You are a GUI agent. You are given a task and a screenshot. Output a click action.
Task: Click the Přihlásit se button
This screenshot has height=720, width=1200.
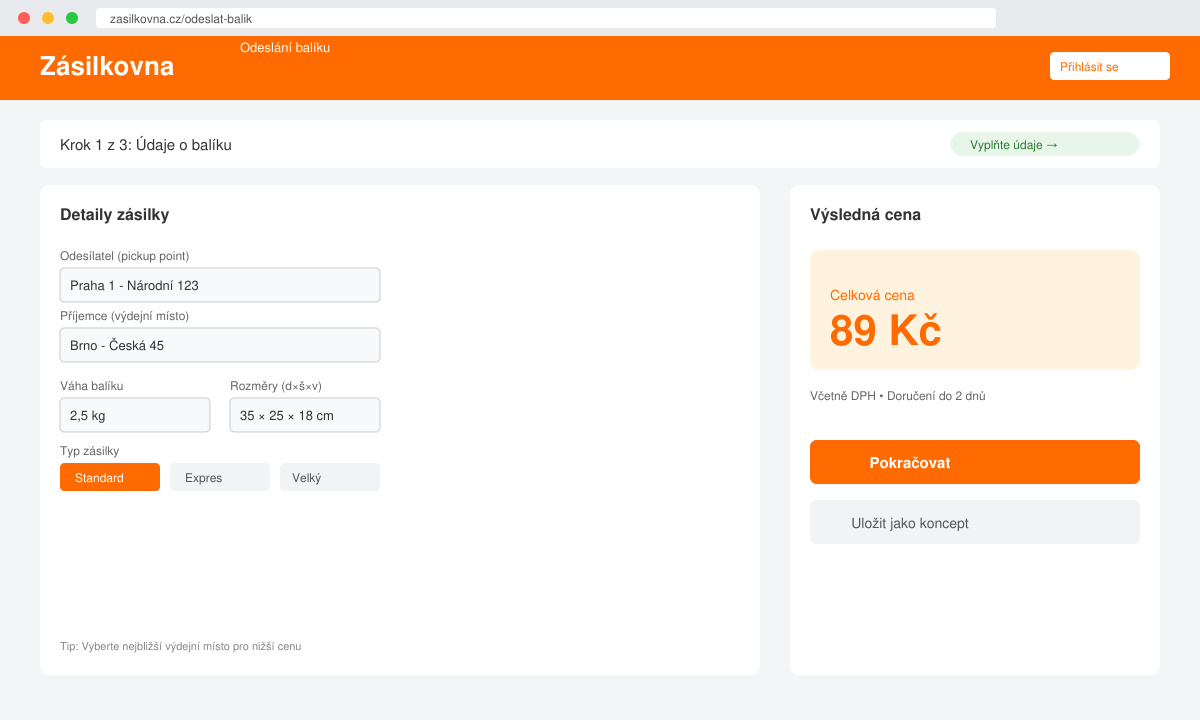(1110, 66)
